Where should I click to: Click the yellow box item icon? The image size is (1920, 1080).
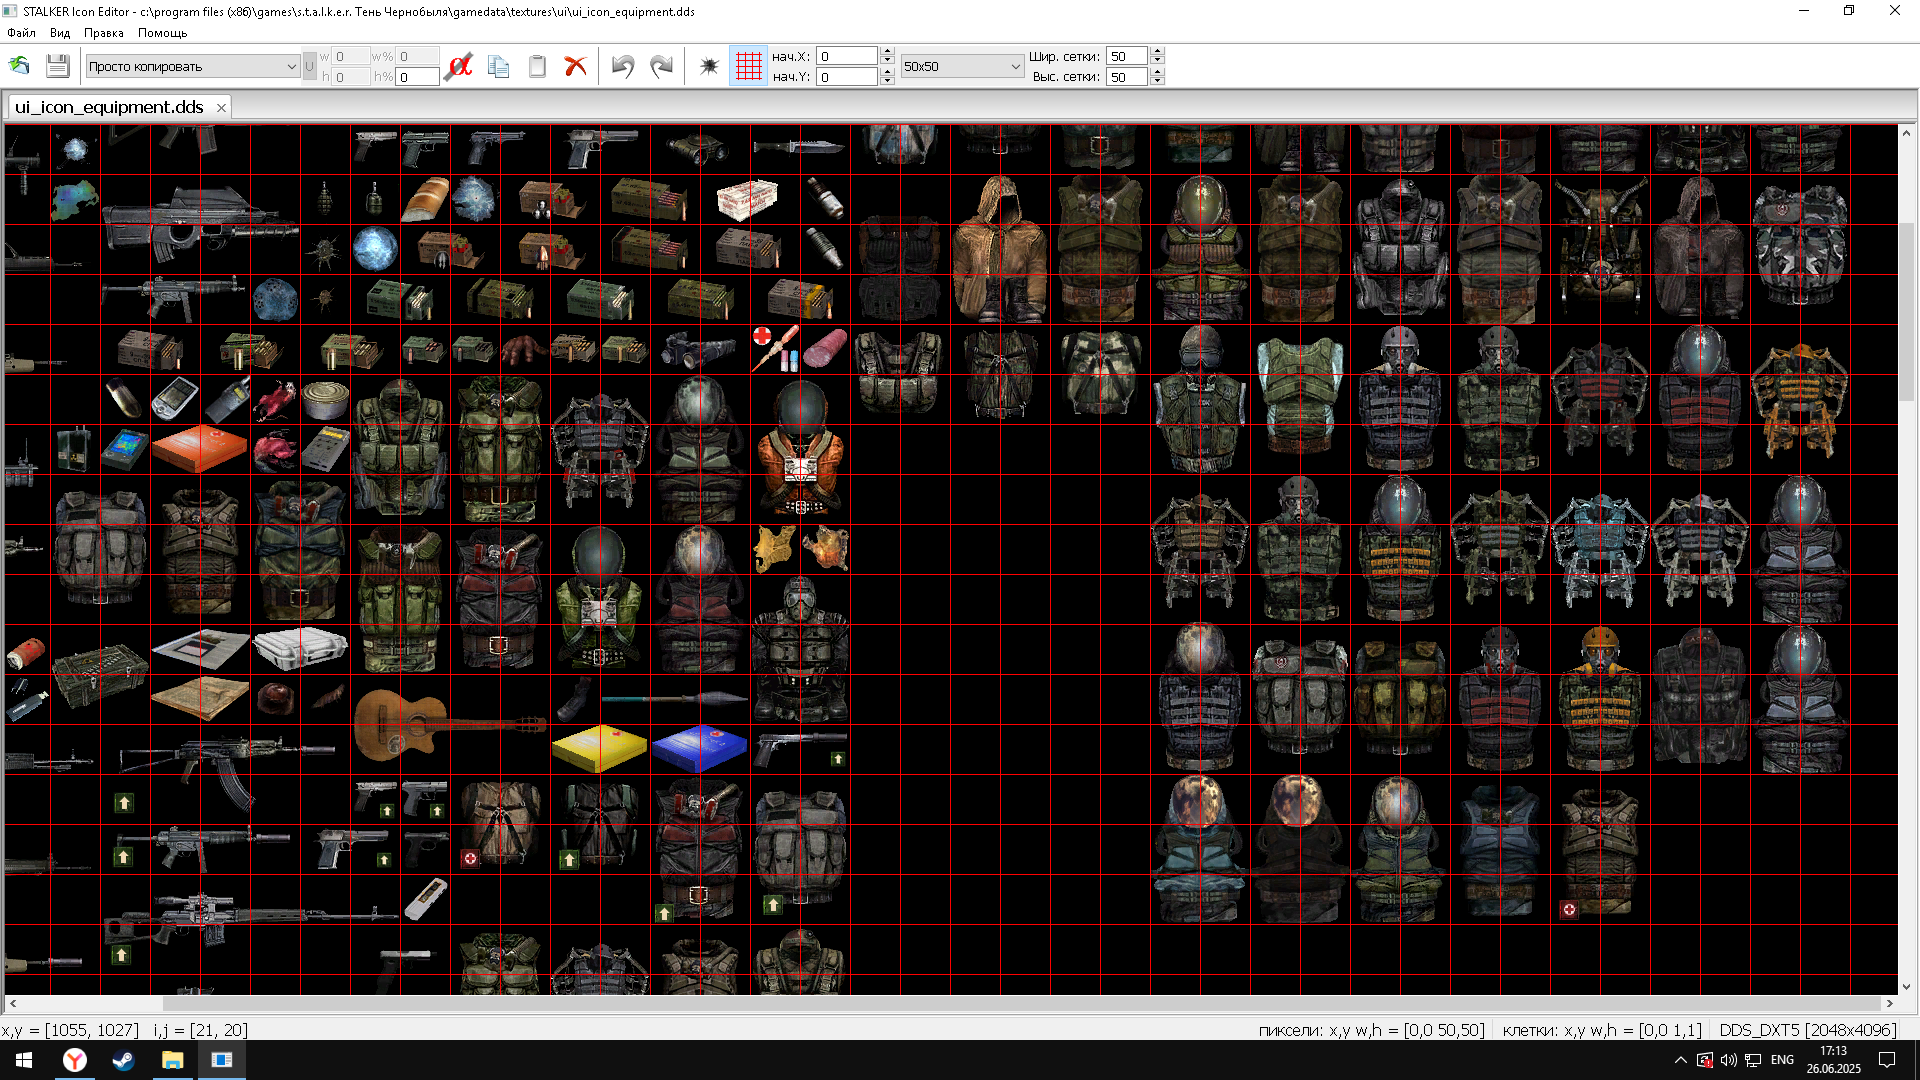(599, 748)
